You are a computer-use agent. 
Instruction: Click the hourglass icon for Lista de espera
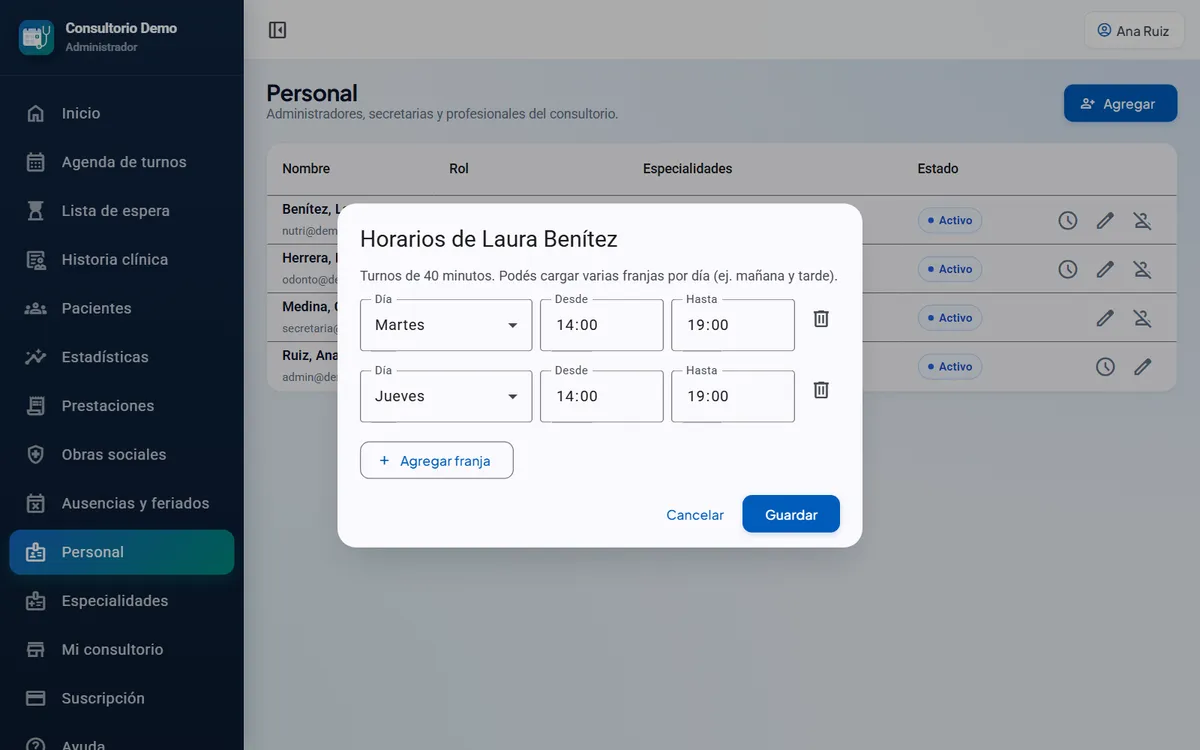[x=36, y=211]
